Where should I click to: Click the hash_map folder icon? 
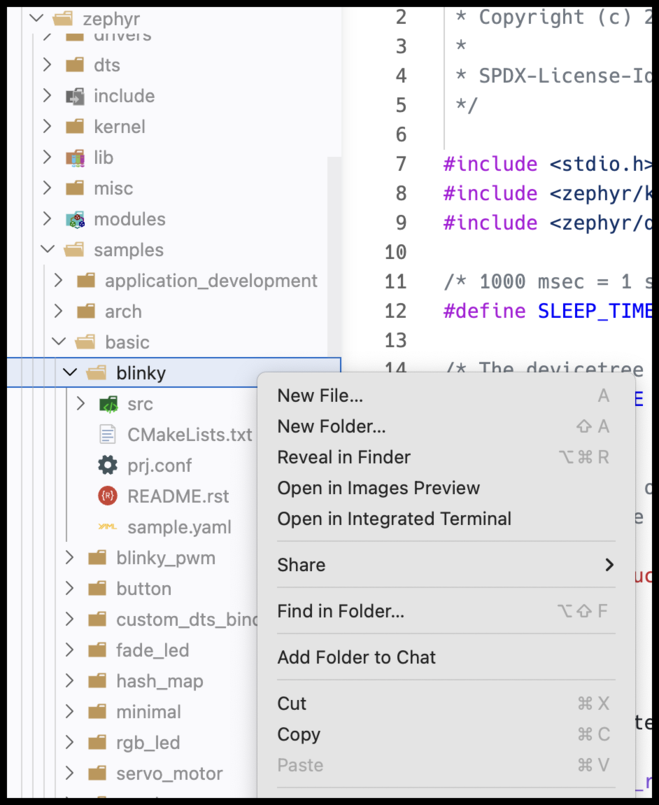click(x=98, y=681)
